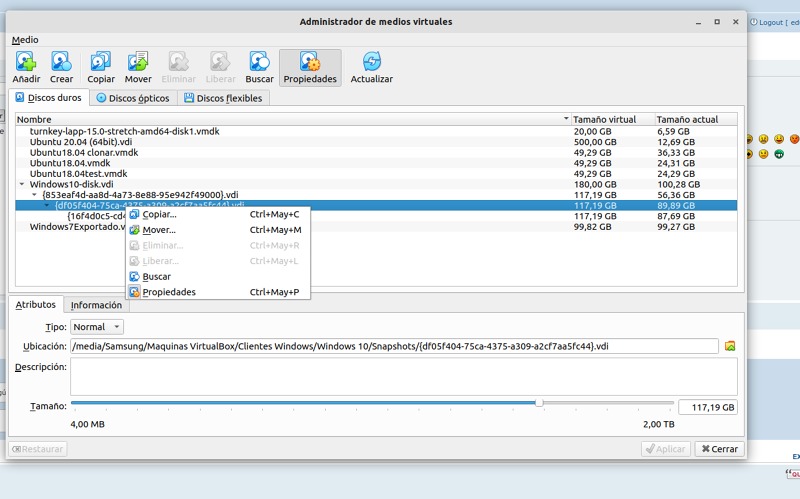Click the Buscar toolbar icon
The image size is (800, 499).
(x=259, y=63)
